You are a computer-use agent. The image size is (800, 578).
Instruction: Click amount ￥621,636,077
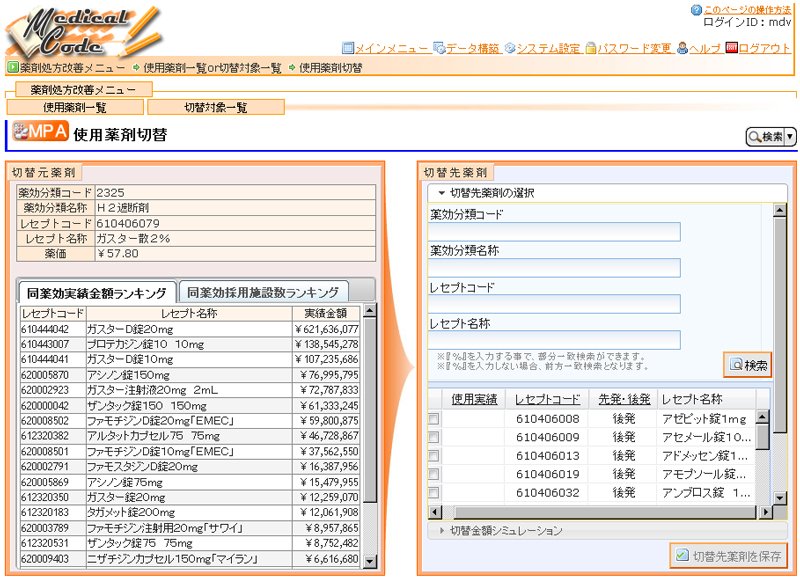tap(326, 330)
